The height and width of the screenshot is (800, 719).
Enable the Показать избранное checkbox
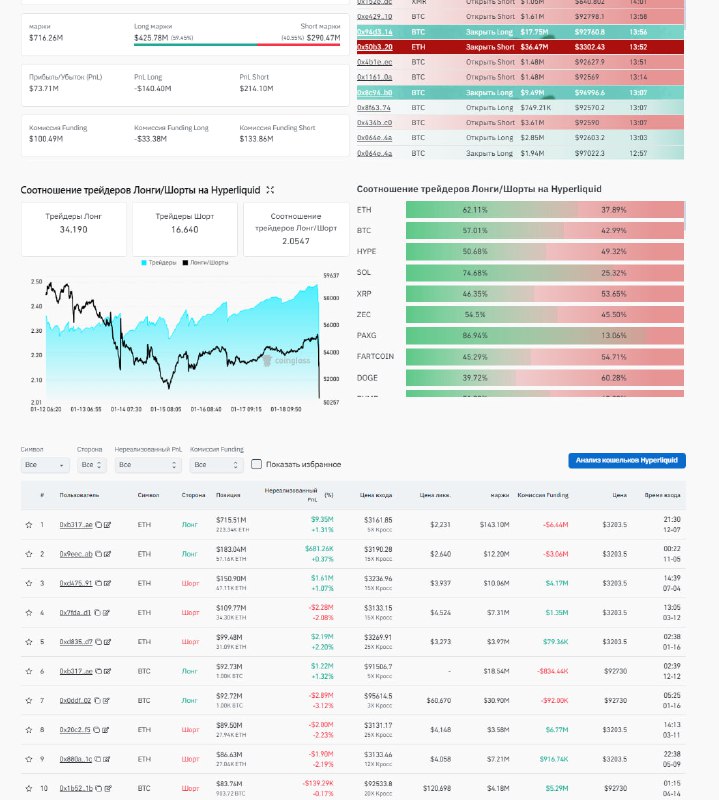[x=257, y=464]
